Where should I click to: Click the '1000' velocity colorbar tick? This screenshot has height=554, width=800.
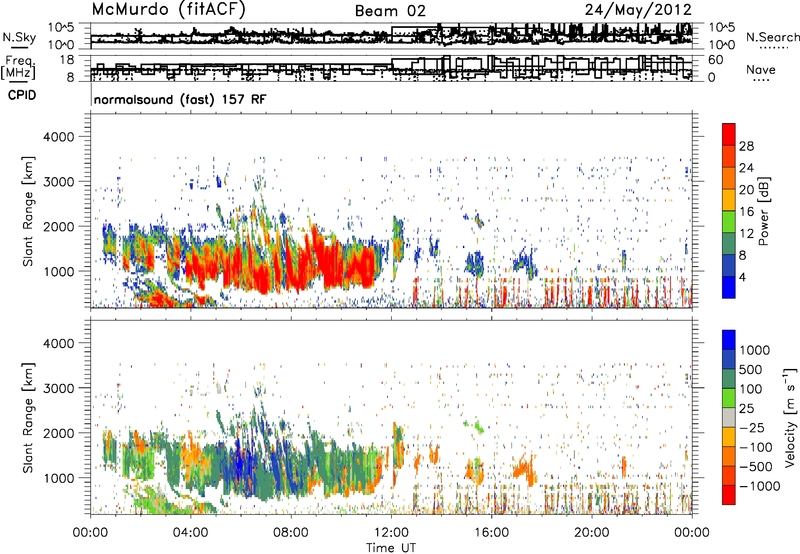pos(755,350)
